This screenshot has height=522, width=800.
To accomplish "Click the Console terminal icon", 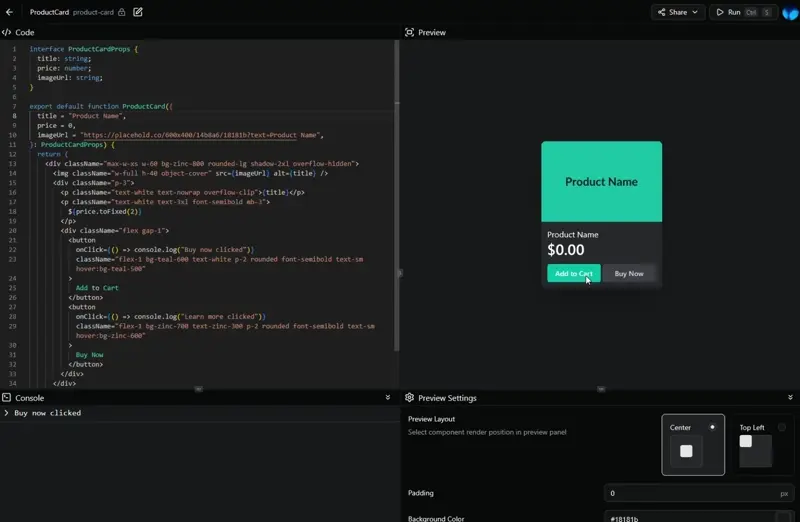I will (7, 397).
